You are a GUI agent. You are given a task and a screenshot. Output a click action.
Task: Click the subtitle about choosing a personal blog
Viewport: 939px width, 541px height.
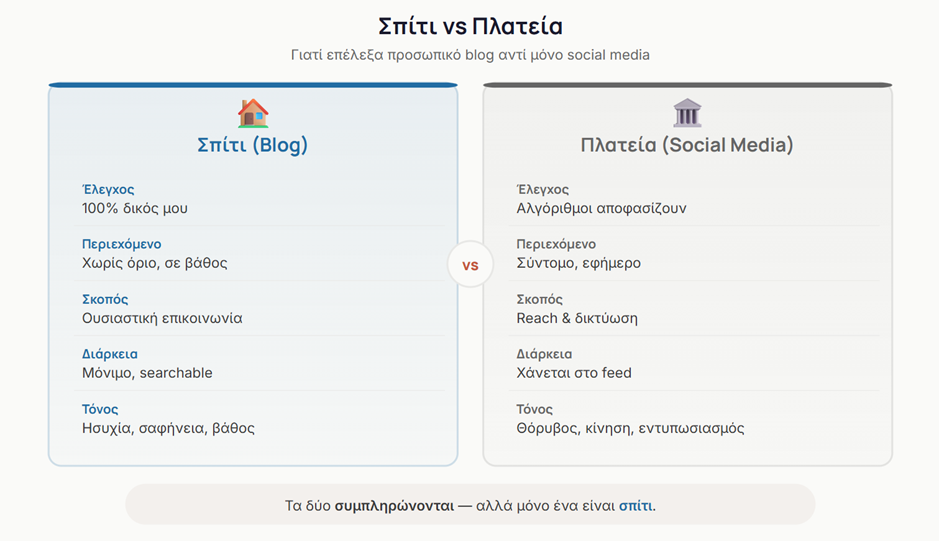[470, 55]
